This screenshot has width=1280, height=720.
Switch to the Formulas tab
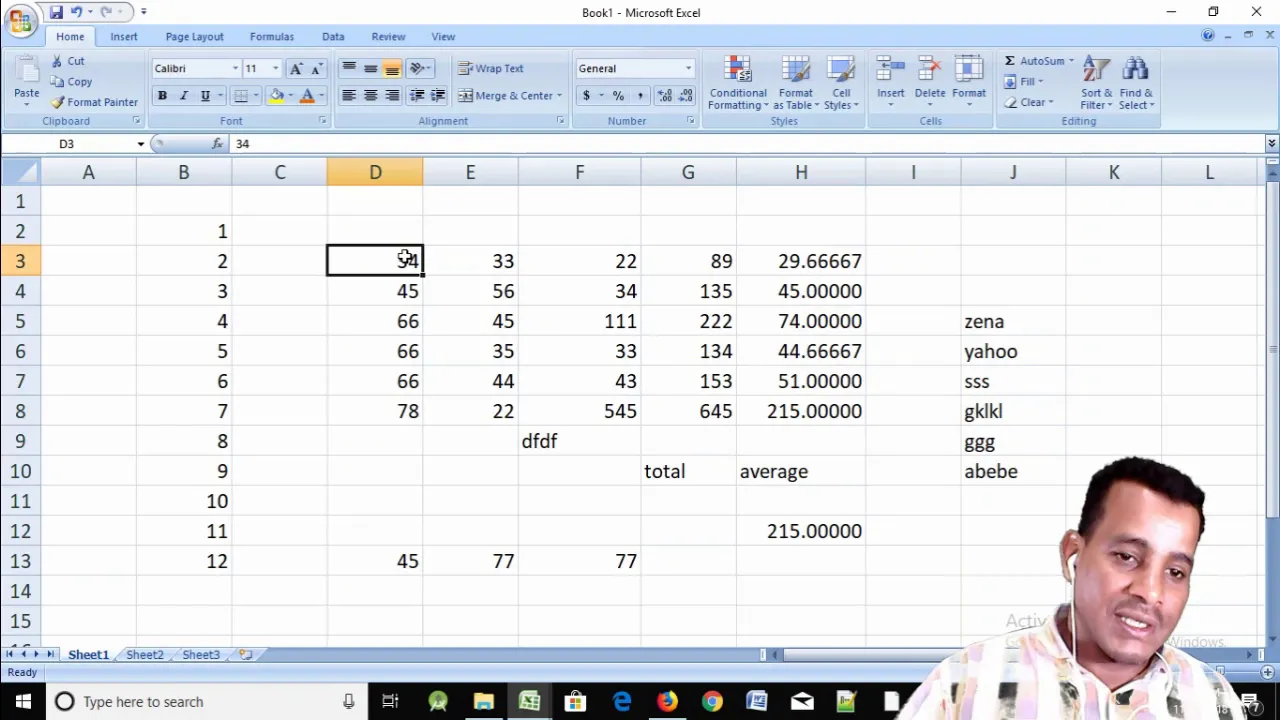272,36
